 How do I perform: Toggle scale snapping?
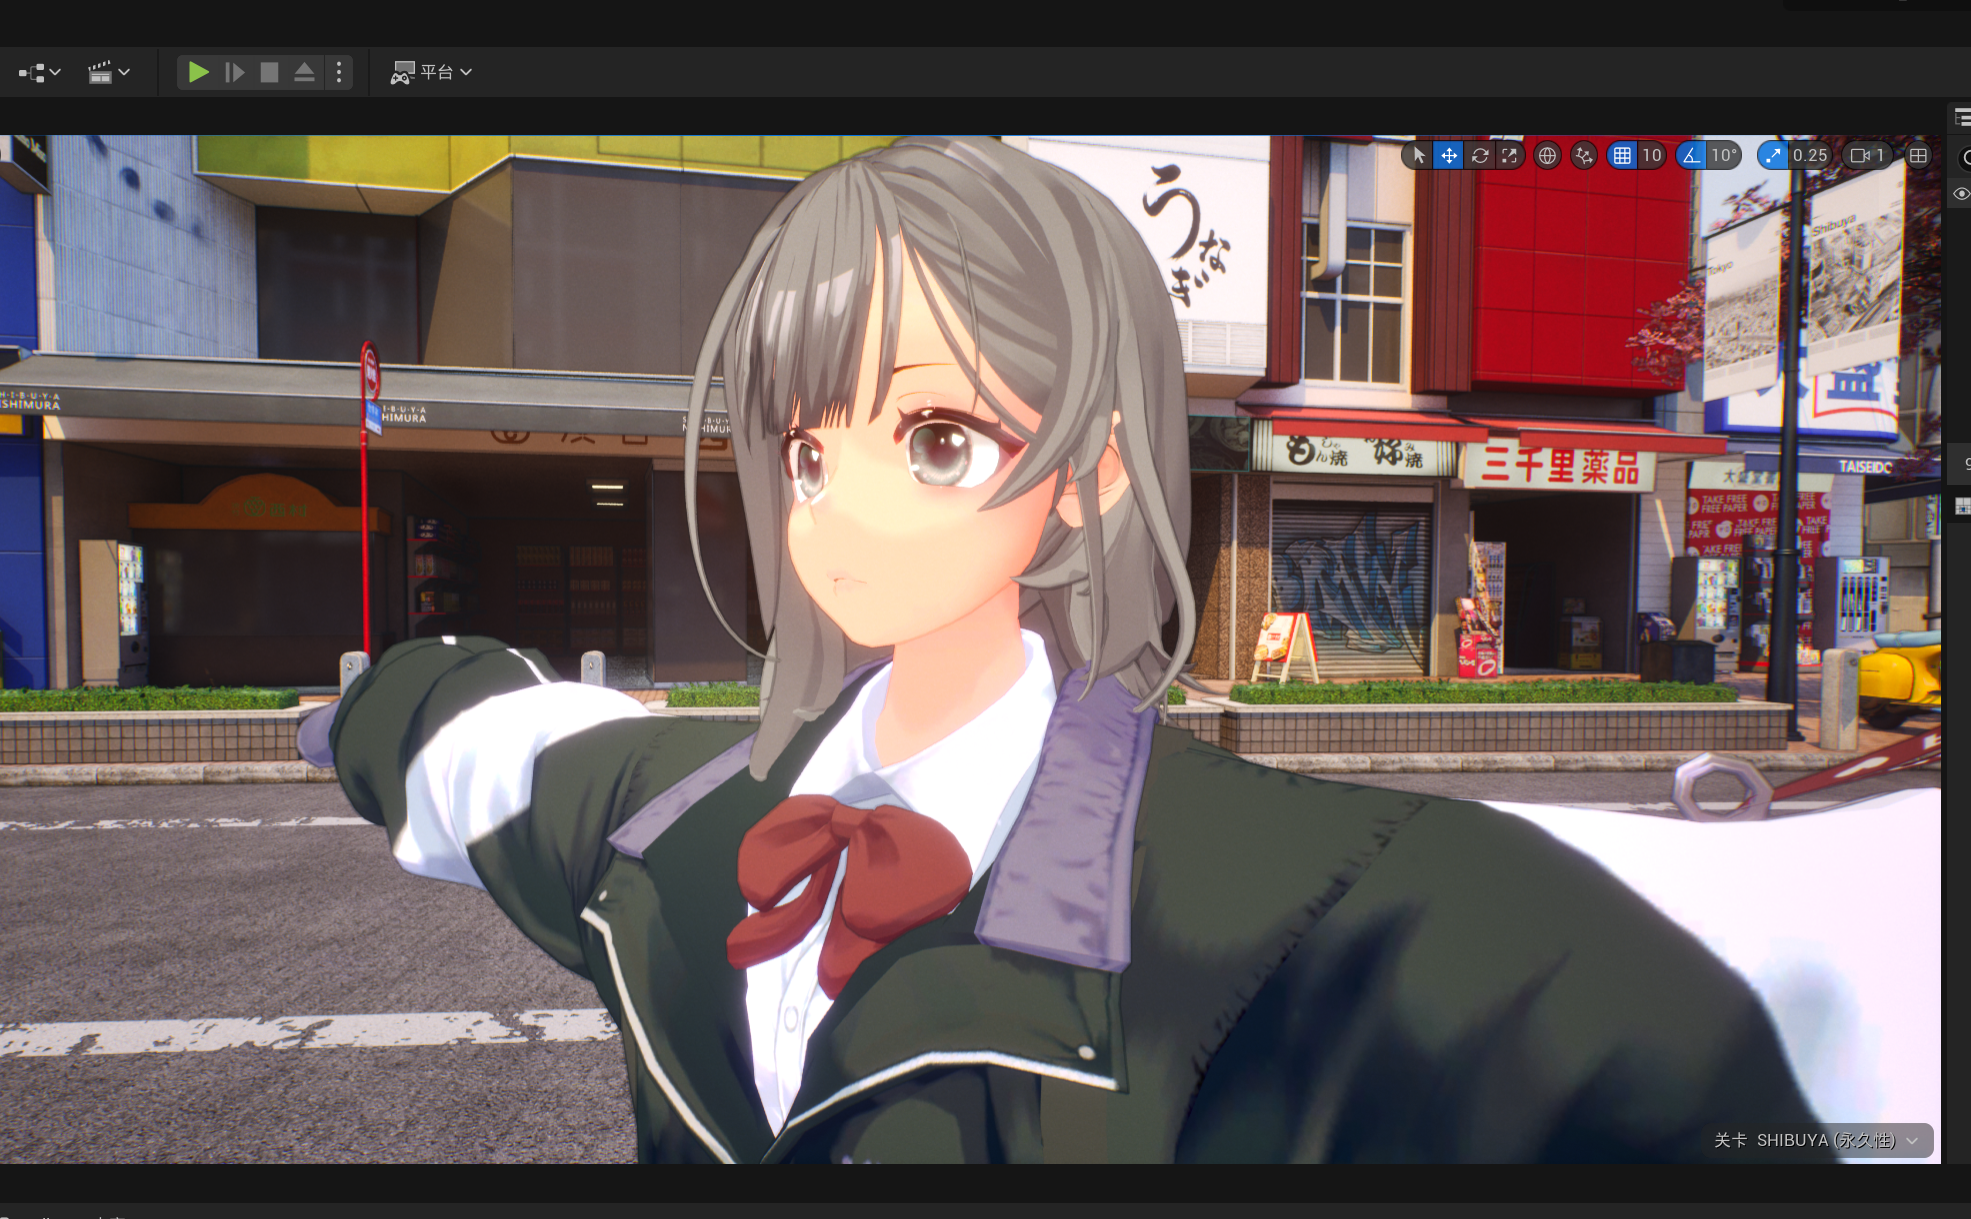tap(1773, 155)
